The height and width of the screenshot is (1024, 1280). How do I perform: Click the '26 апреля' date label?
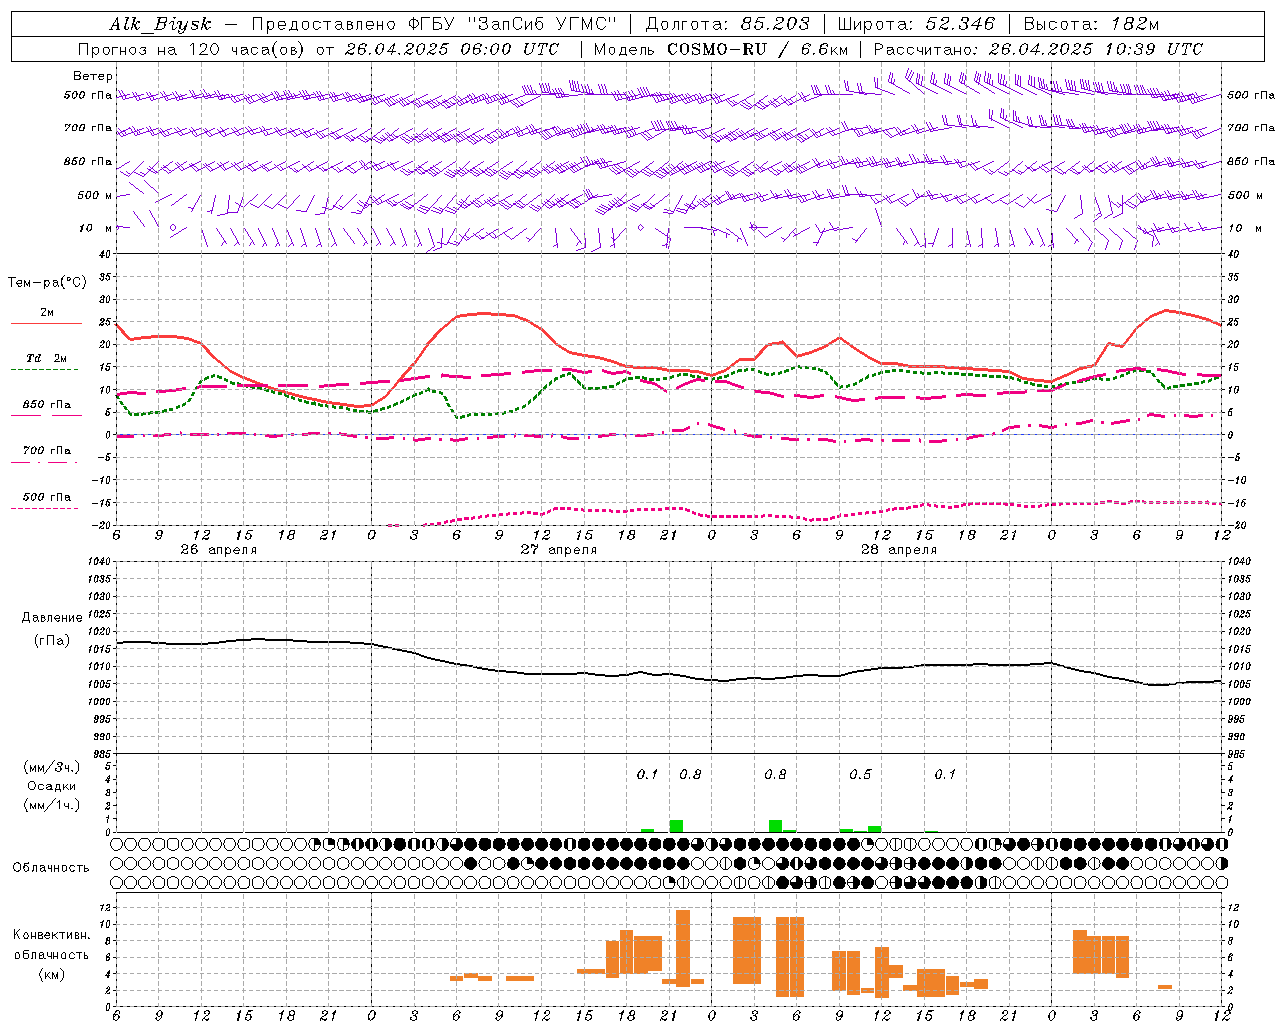click(x=218, y=550)
